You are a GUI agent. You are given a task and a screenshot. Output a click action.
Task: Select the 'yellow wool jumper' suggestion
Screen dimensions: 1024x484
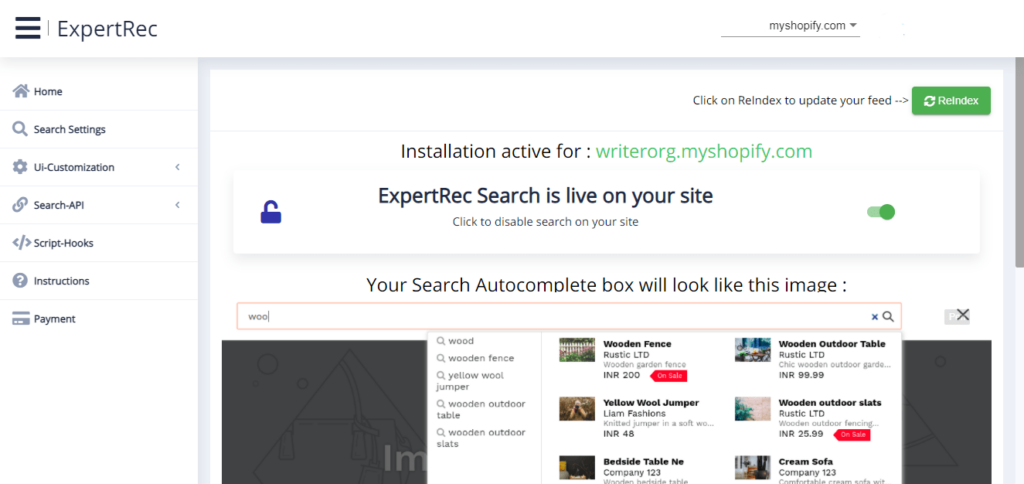[470, 381]
